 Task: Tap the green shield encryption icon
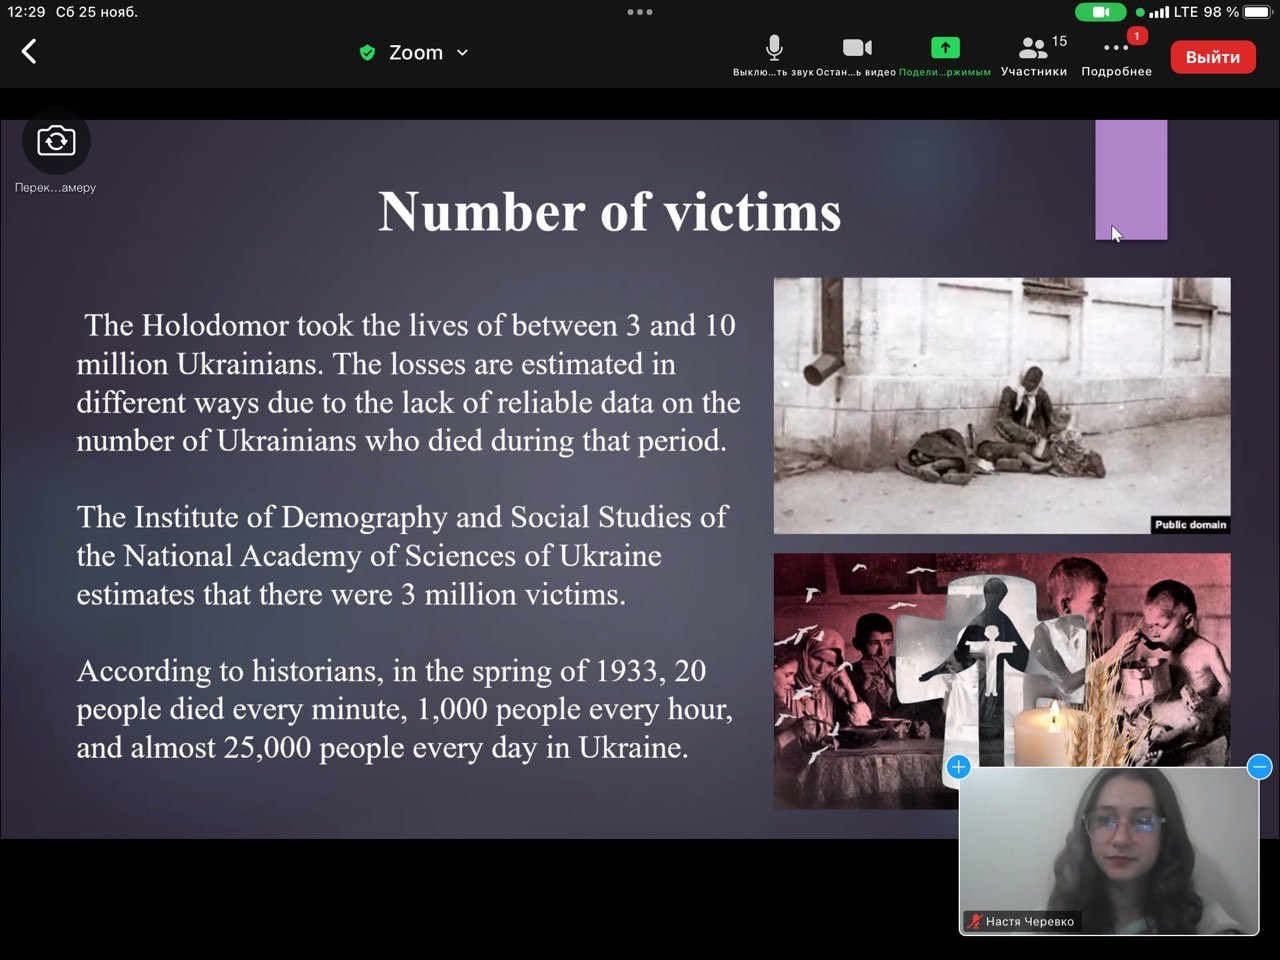[x=367, y=53]
